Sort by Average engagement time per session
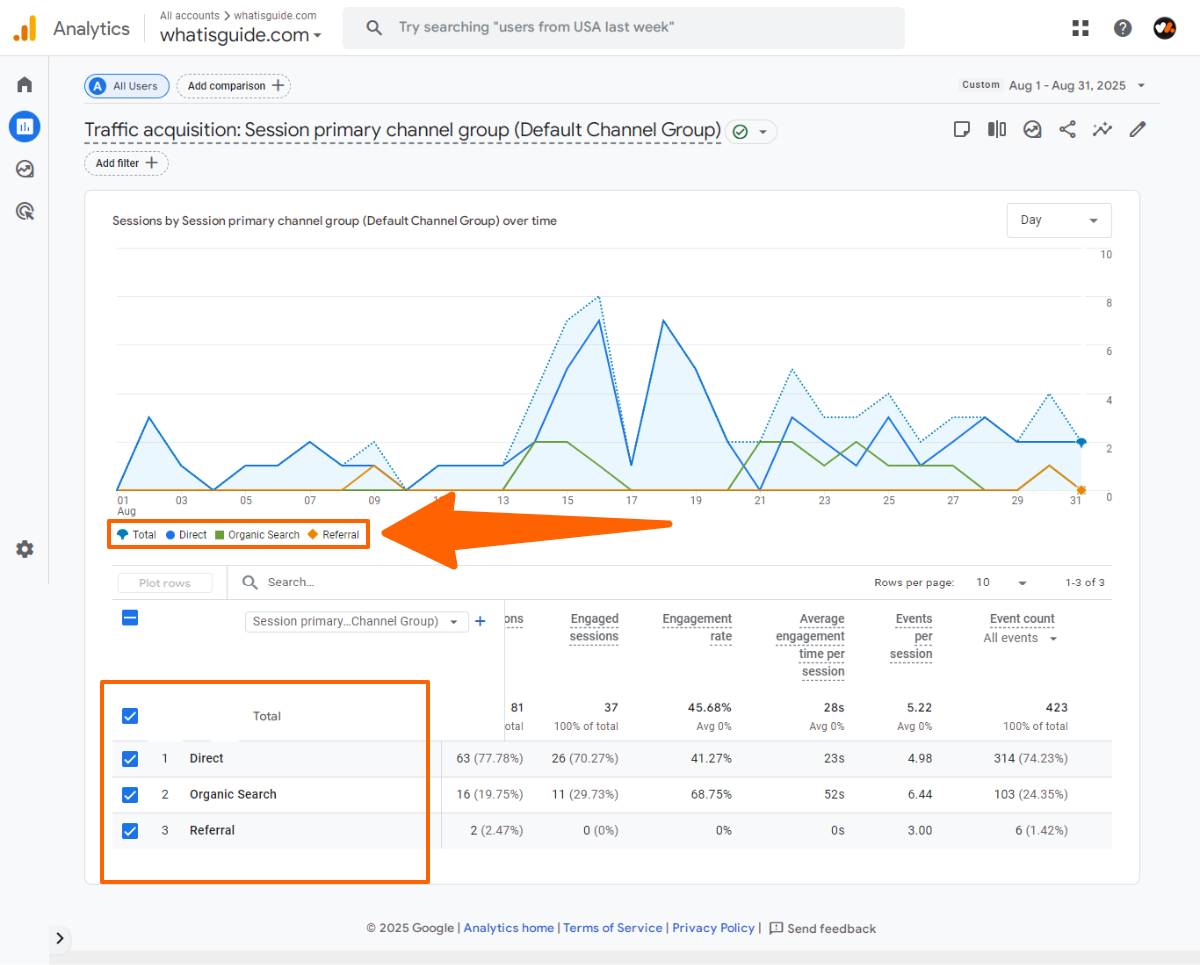The height and width of the screenshot is (965, 1200). coord(810,645)
